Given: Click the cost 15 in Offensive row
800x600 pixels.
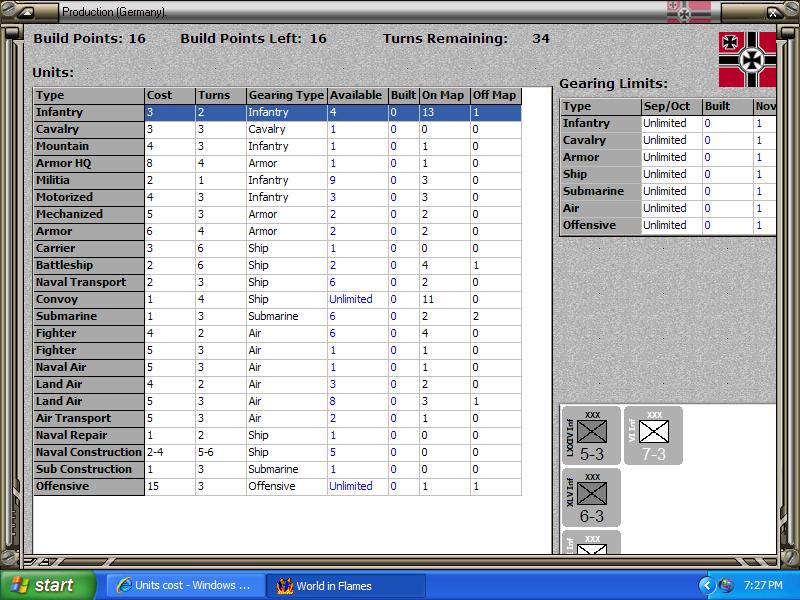Looking at the screenshot, I should (x=153, y=486).
